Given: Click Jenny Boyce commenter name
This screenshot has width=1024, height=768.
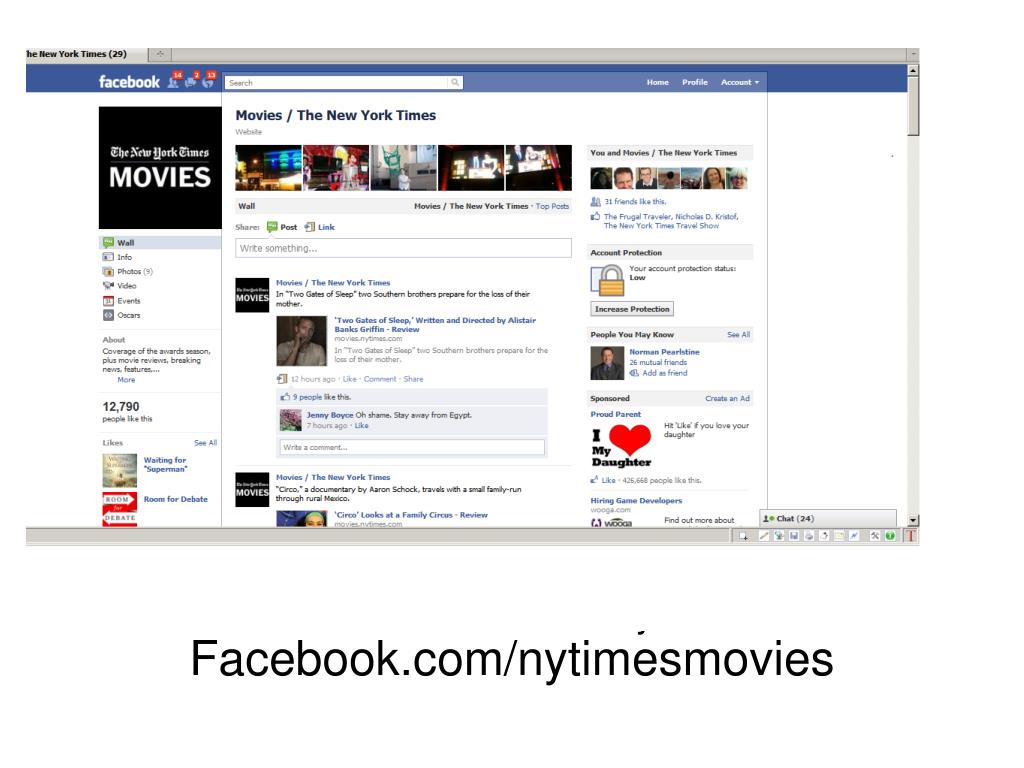Looking at the screenshot, I should pos(330,415).
